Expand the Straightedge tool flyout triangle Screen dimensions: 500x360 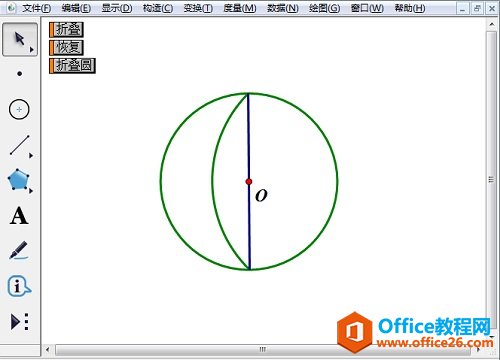pos(31,155)
